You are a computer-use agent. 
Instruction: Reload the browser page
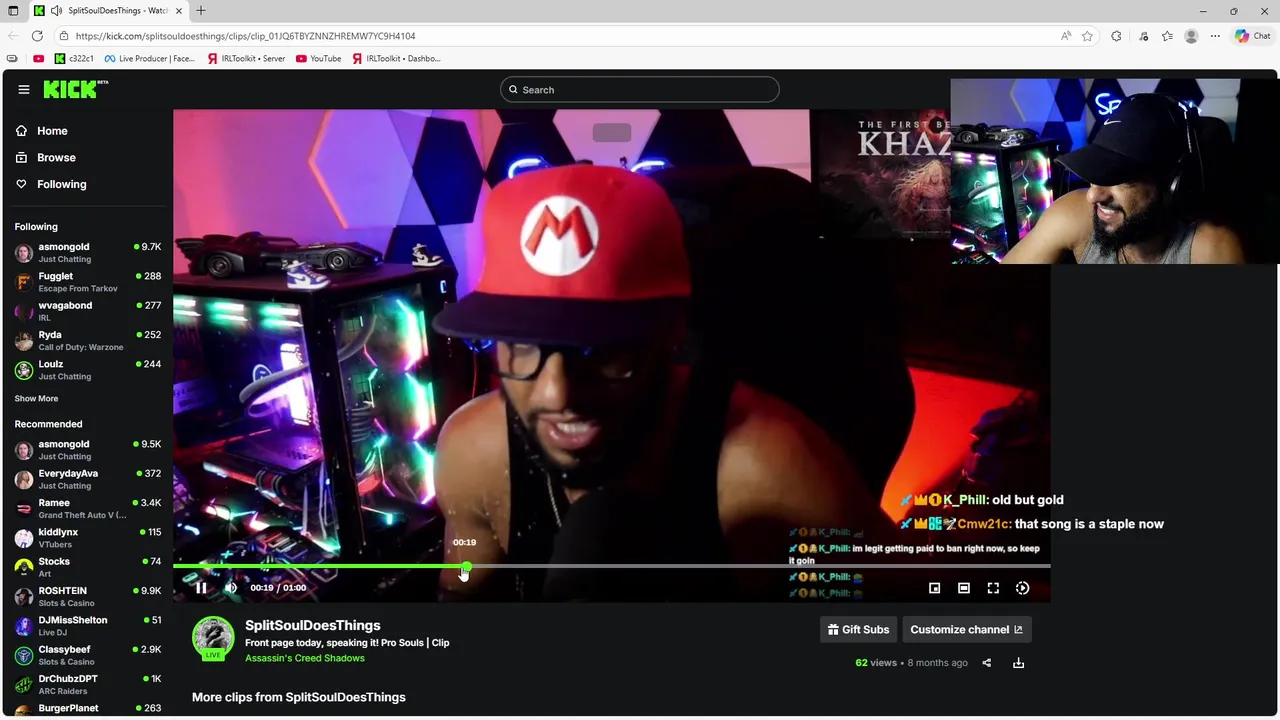(37, 36)
